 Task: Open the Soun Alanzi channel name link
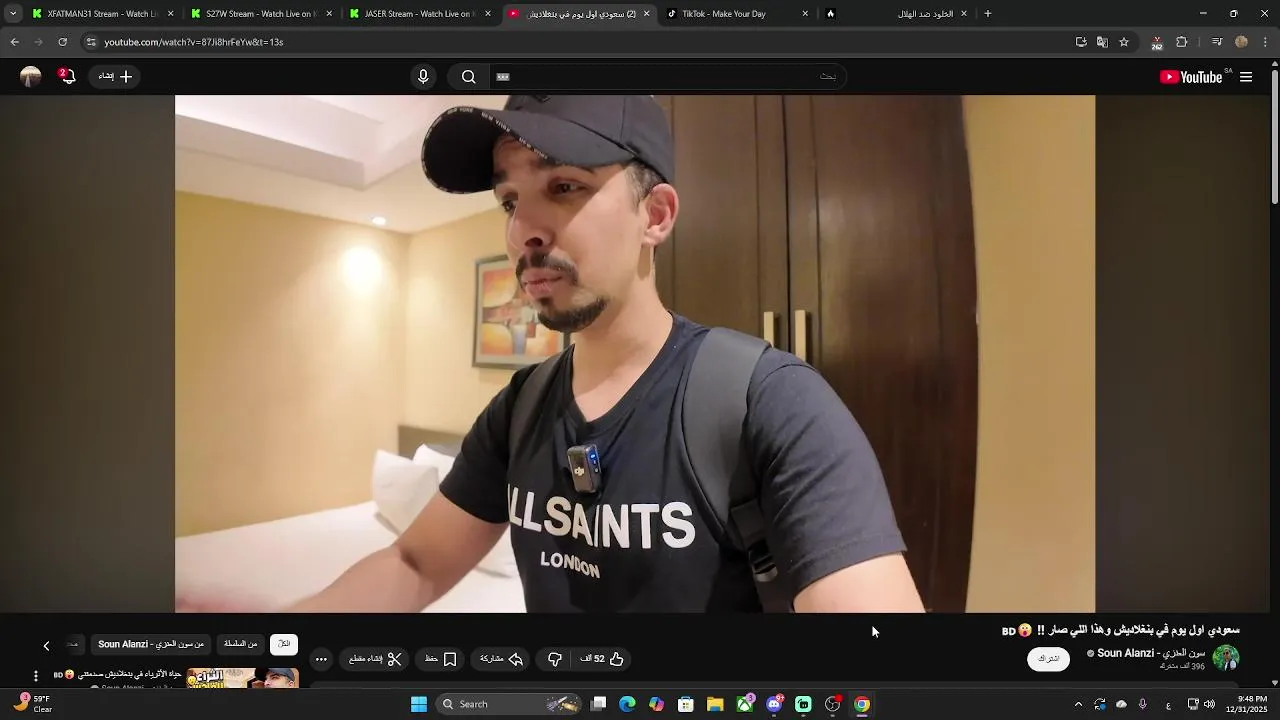tap(1151, 653)
